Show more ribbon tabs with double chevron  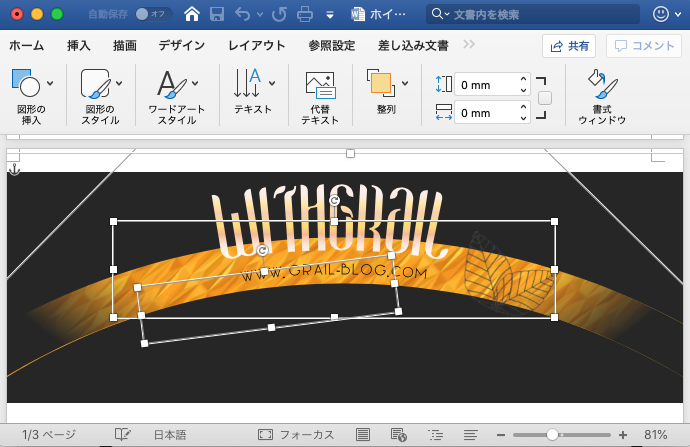(469, 44)
